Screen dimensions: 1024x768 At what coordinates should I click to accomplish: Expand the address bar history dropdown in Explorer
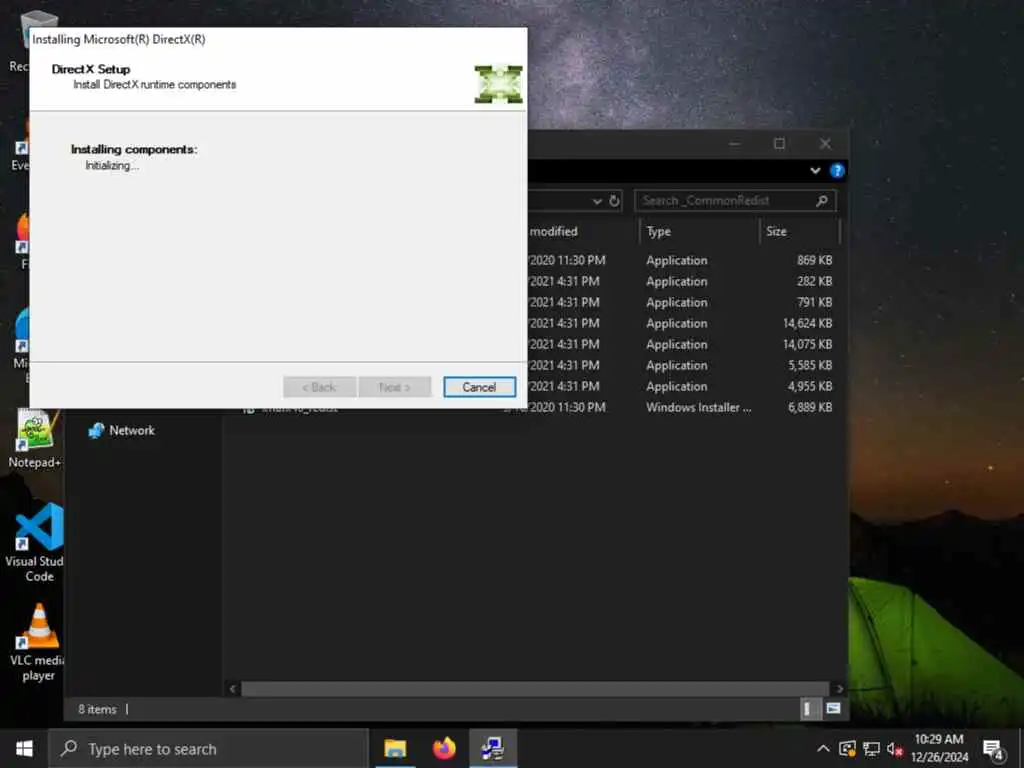click(597, 201)
